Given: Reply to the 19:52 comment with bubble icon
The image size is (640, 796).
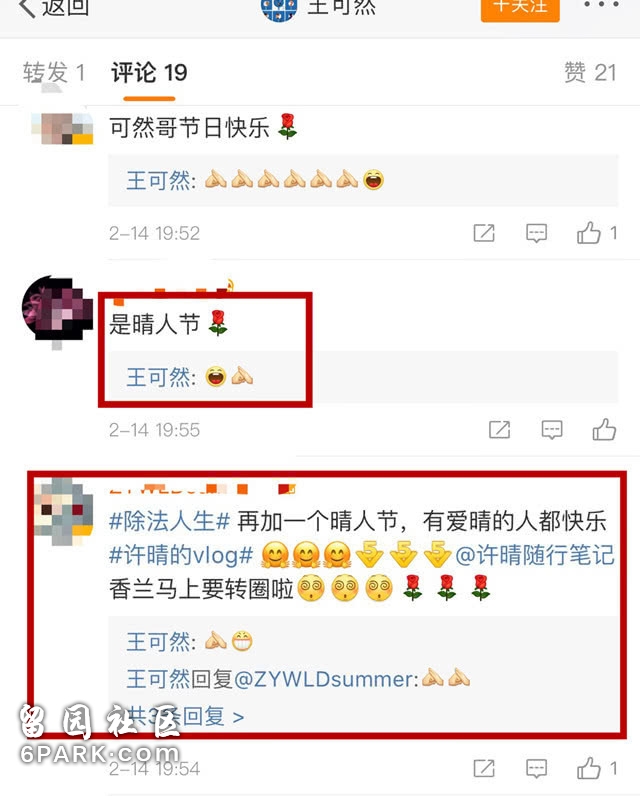Looking at the screenshot, I should (x=536, y=233).
